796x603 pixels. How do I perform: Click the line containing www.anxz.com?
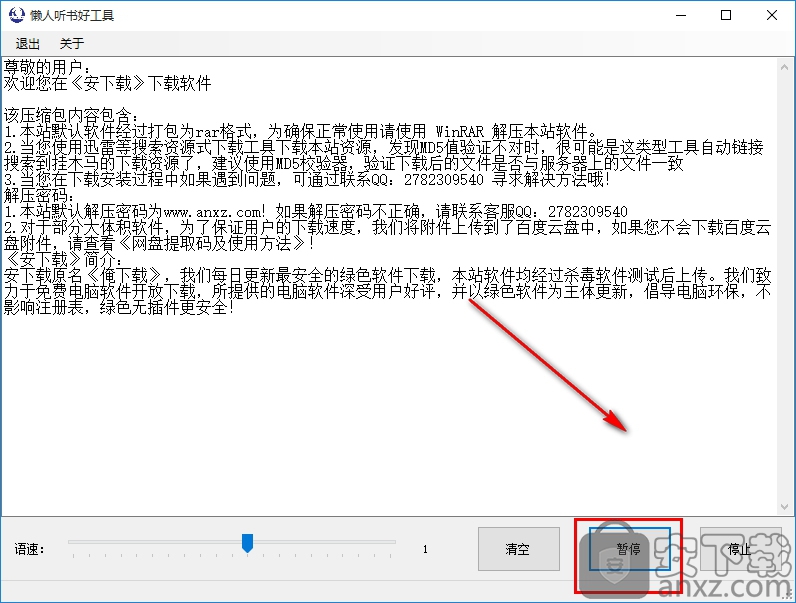click(315, 211)
